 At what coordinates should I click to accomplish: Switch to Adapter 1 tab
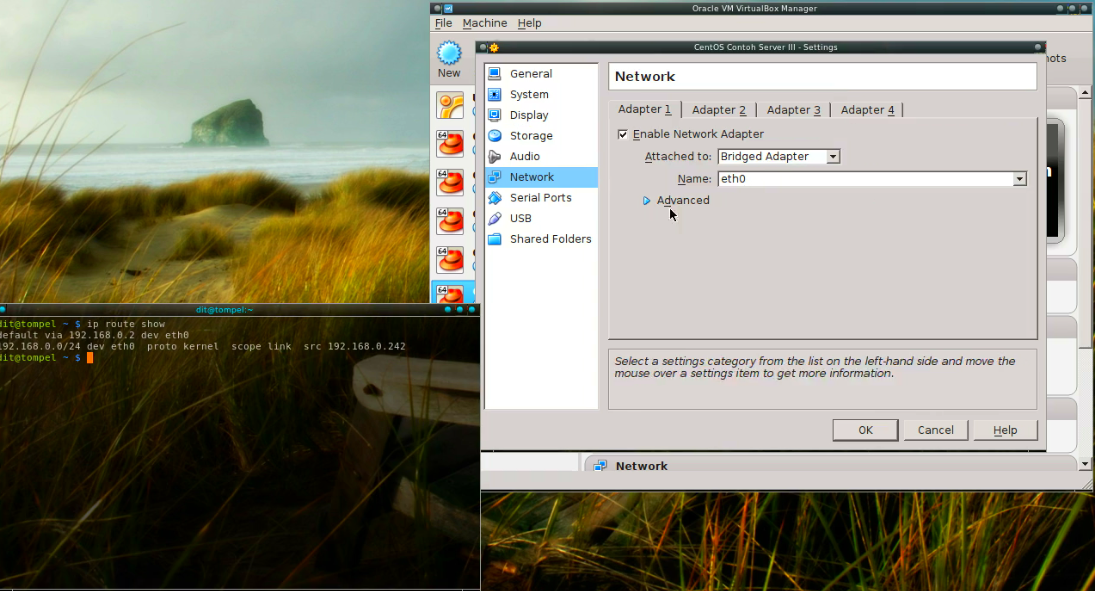[x=644, y=109]
